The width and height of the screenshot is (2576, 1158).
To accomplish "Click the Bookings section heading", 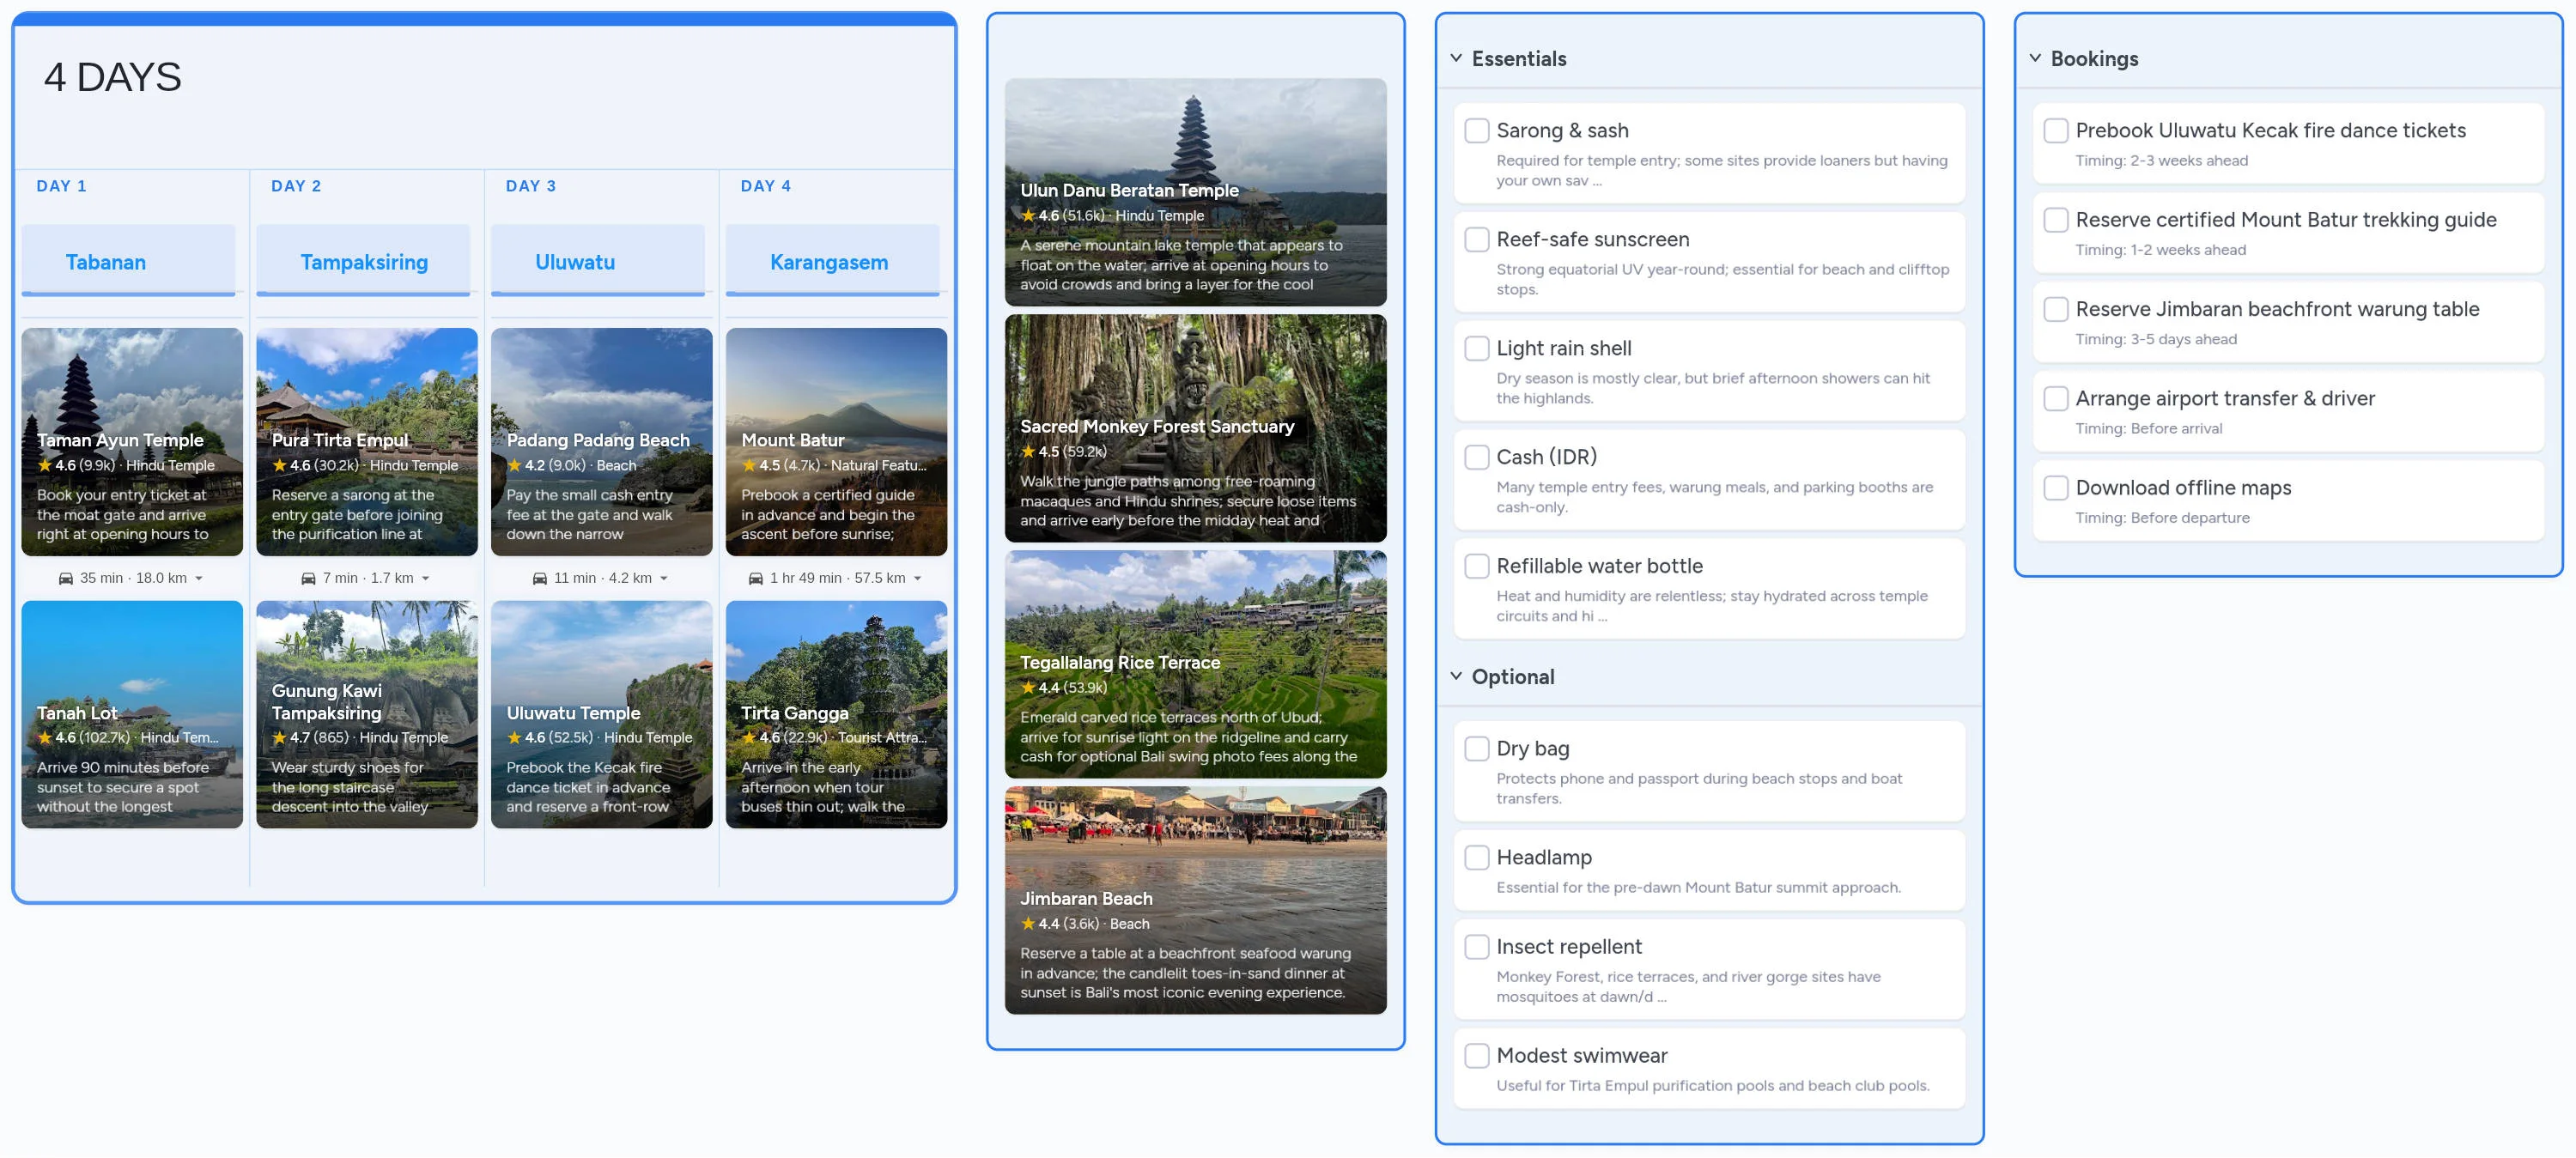I will [x=2094, y=58].
